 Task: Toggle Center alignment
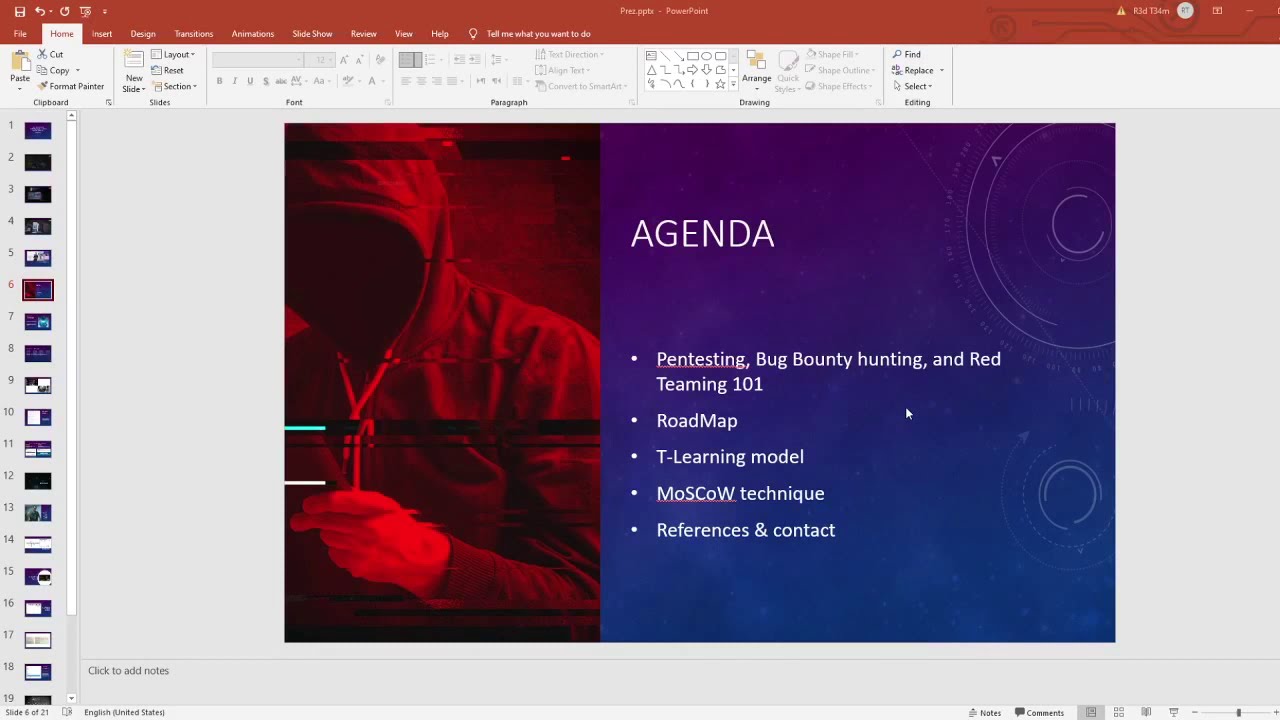click(421, 81)
